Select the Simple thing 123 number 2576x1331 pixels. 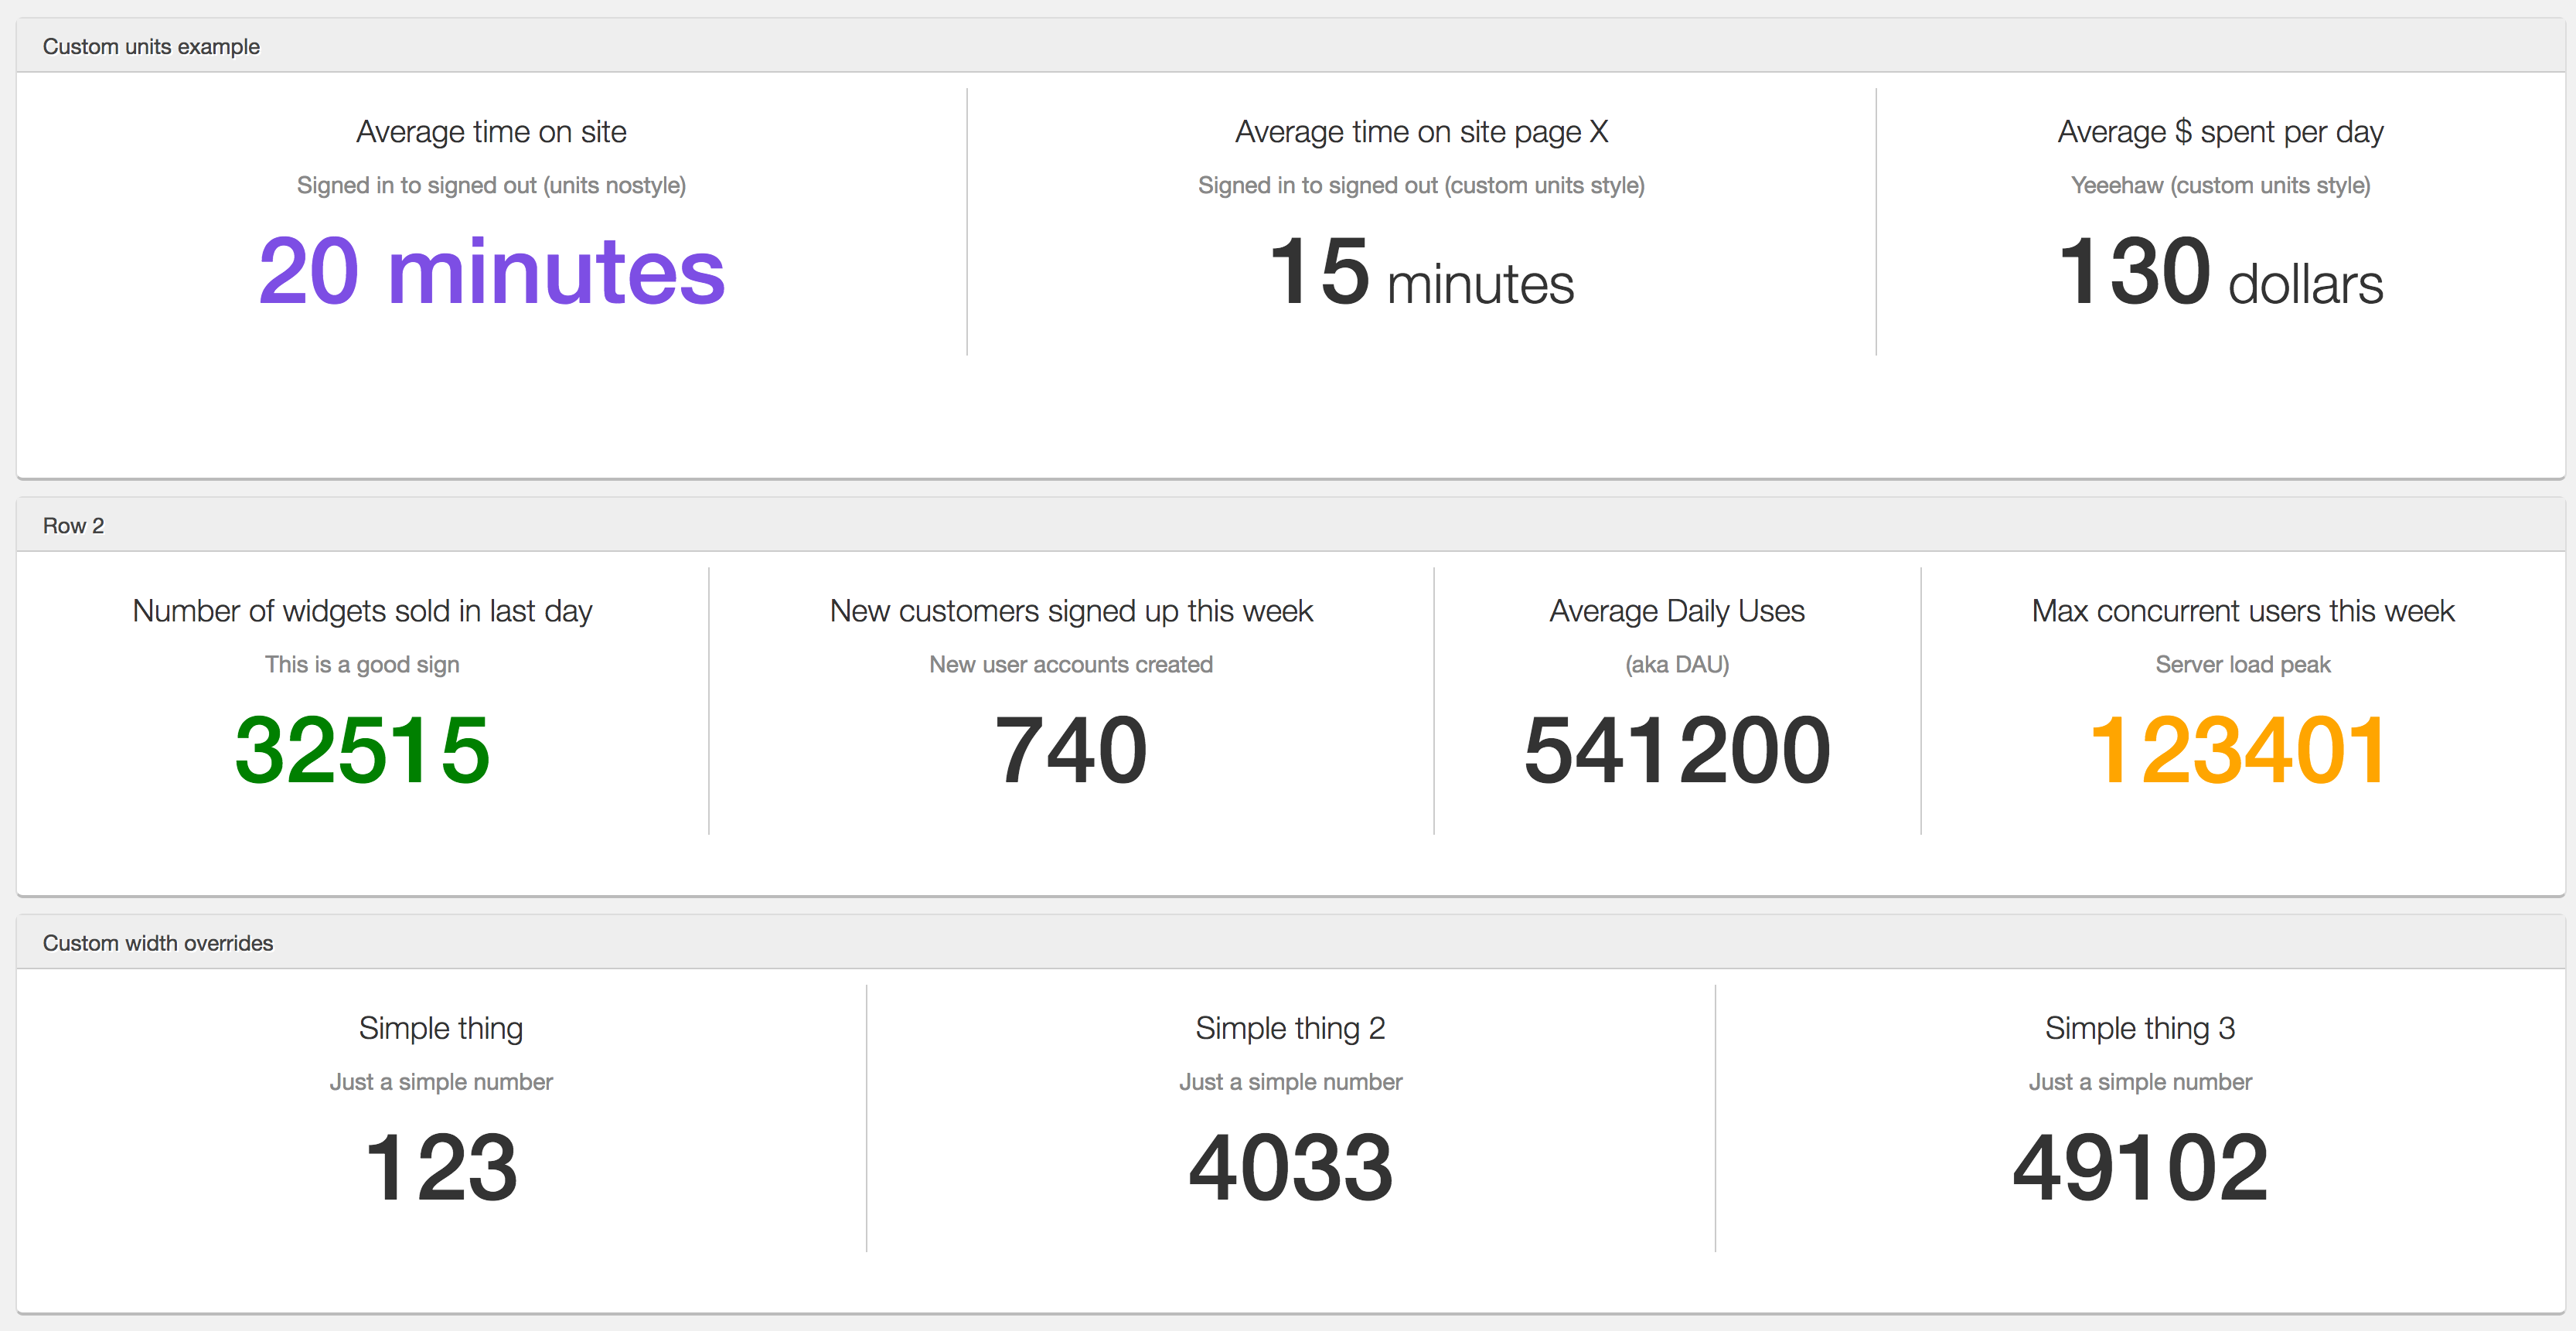pyautogui.click(x=441, y=1167)
